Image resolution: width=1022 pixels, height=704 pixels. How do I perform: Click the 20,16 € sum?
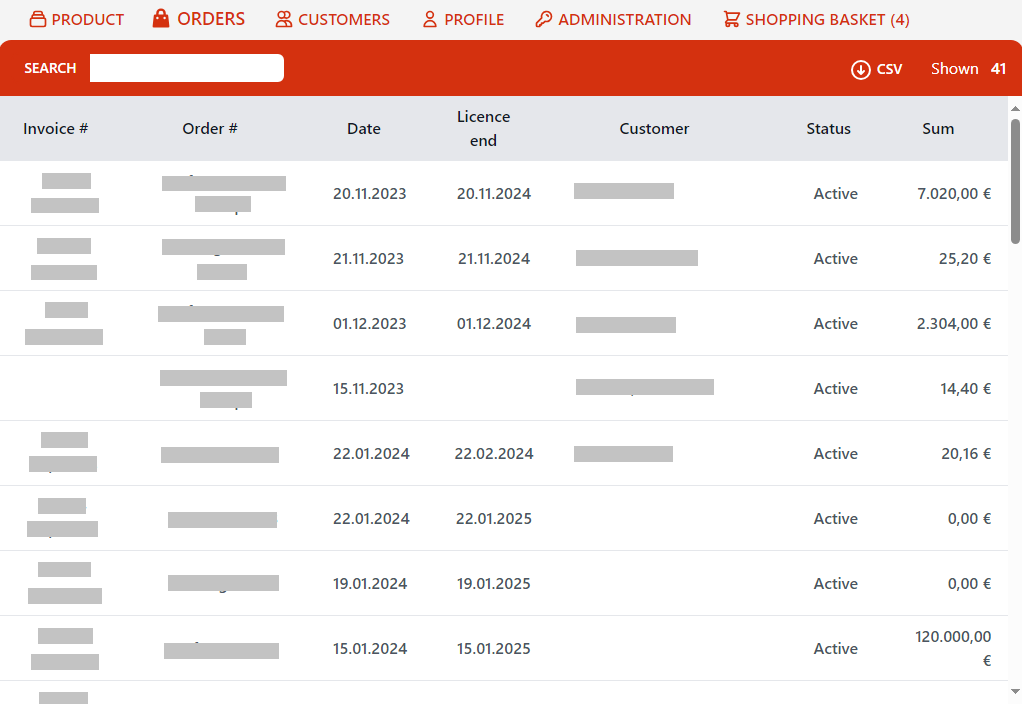pyautogui.click(x=966, y=454)
